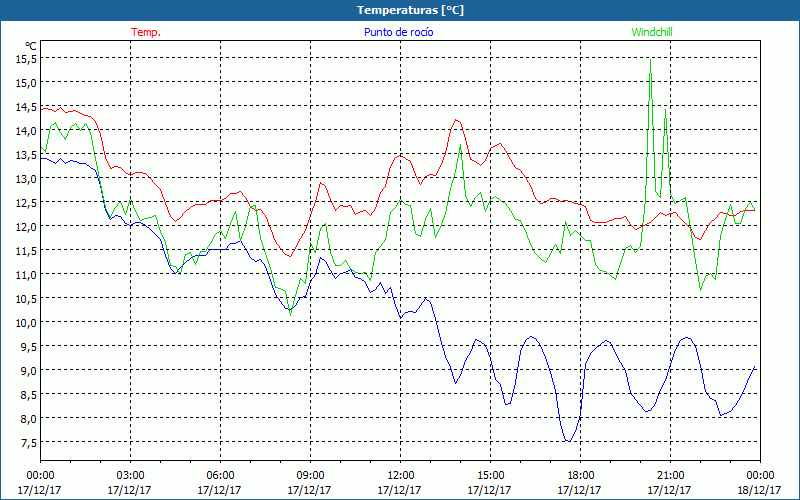
Task: Click the 09:00 time axis label
Action: [310, 476]
